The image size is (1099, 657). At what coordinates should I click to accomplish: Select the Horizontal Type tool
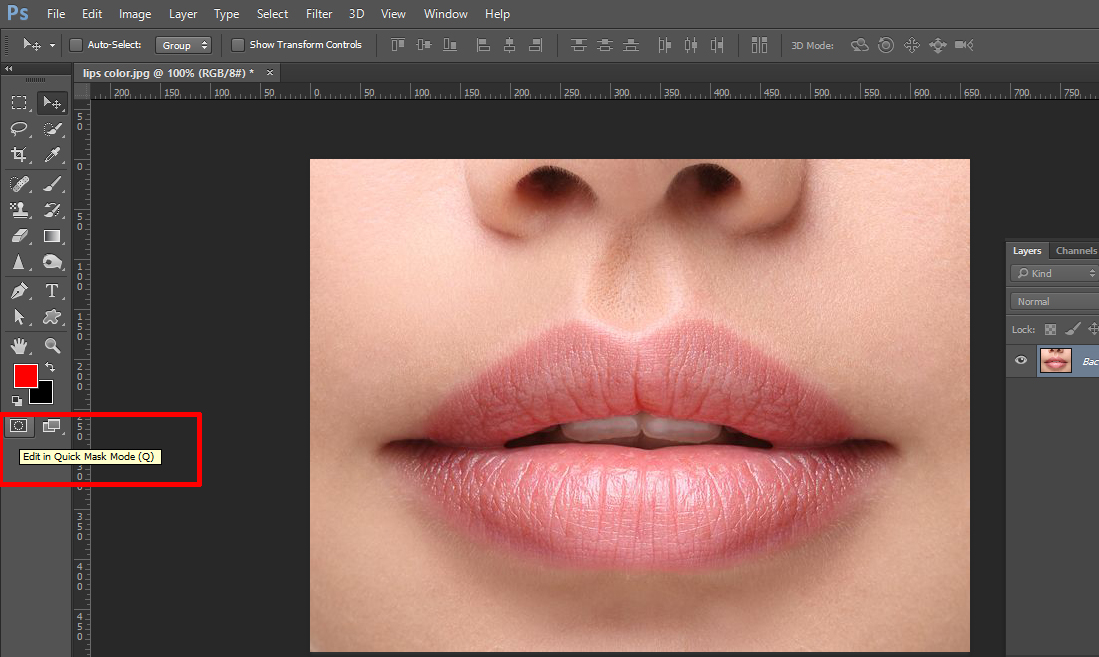[52, 291]
